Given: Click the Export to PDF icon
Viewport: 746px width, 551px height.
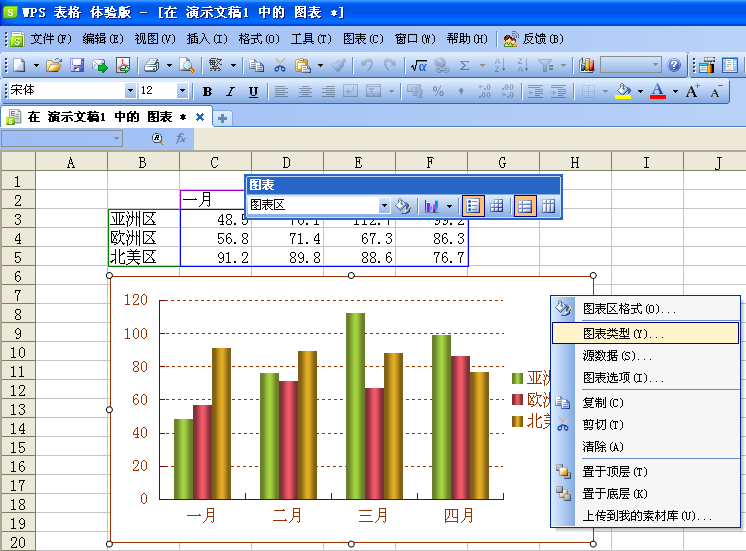Looking at the screenshot, I should 123,65.
